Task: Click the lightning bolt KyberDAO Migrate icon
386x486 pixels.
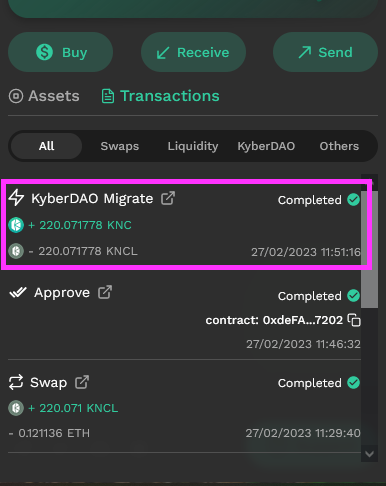Action: (16, 197)
